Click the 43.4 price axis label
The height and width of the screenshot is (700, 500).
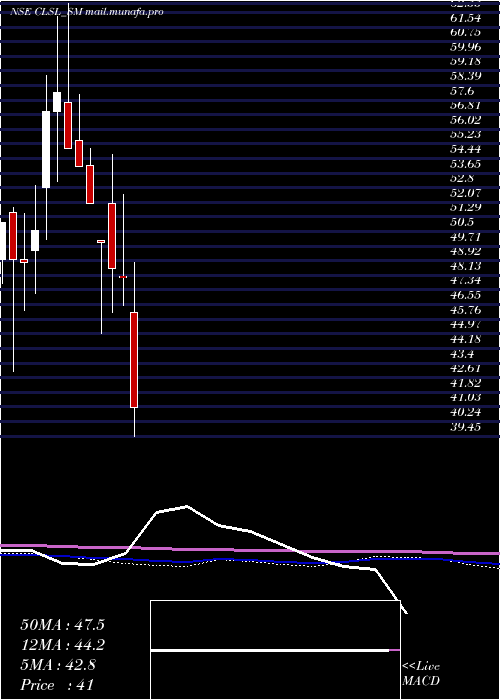pyautogui.click(x=463, y=354)
